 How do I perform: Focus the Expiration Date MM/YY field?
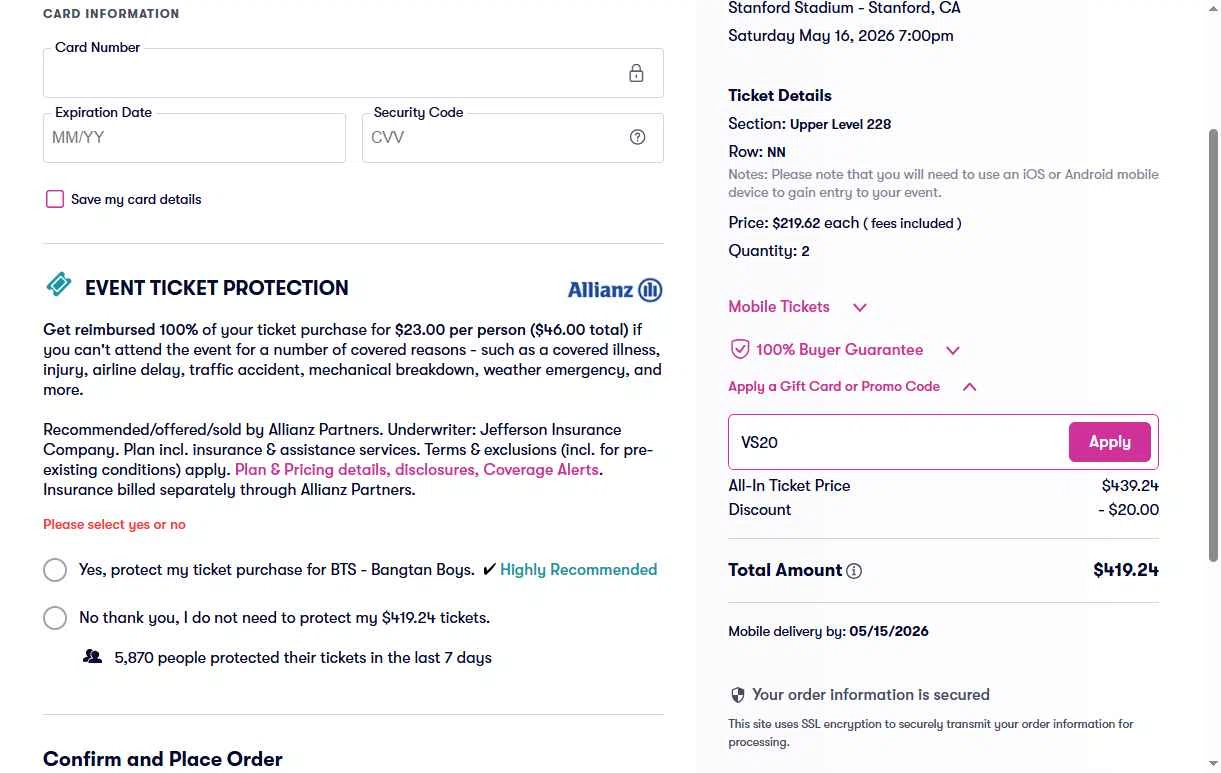(194, 138)
